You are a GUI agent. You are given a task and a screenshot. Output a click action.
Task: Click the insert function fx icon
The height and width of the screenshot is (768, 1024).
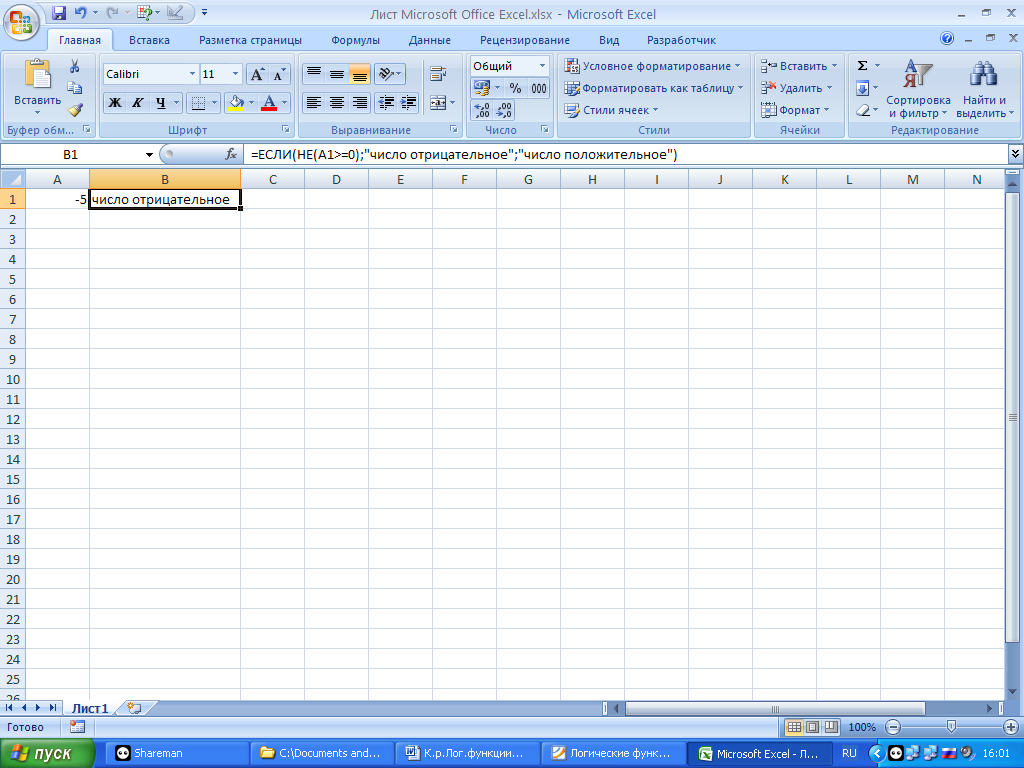pyautogui.click(x=231, y=155)
